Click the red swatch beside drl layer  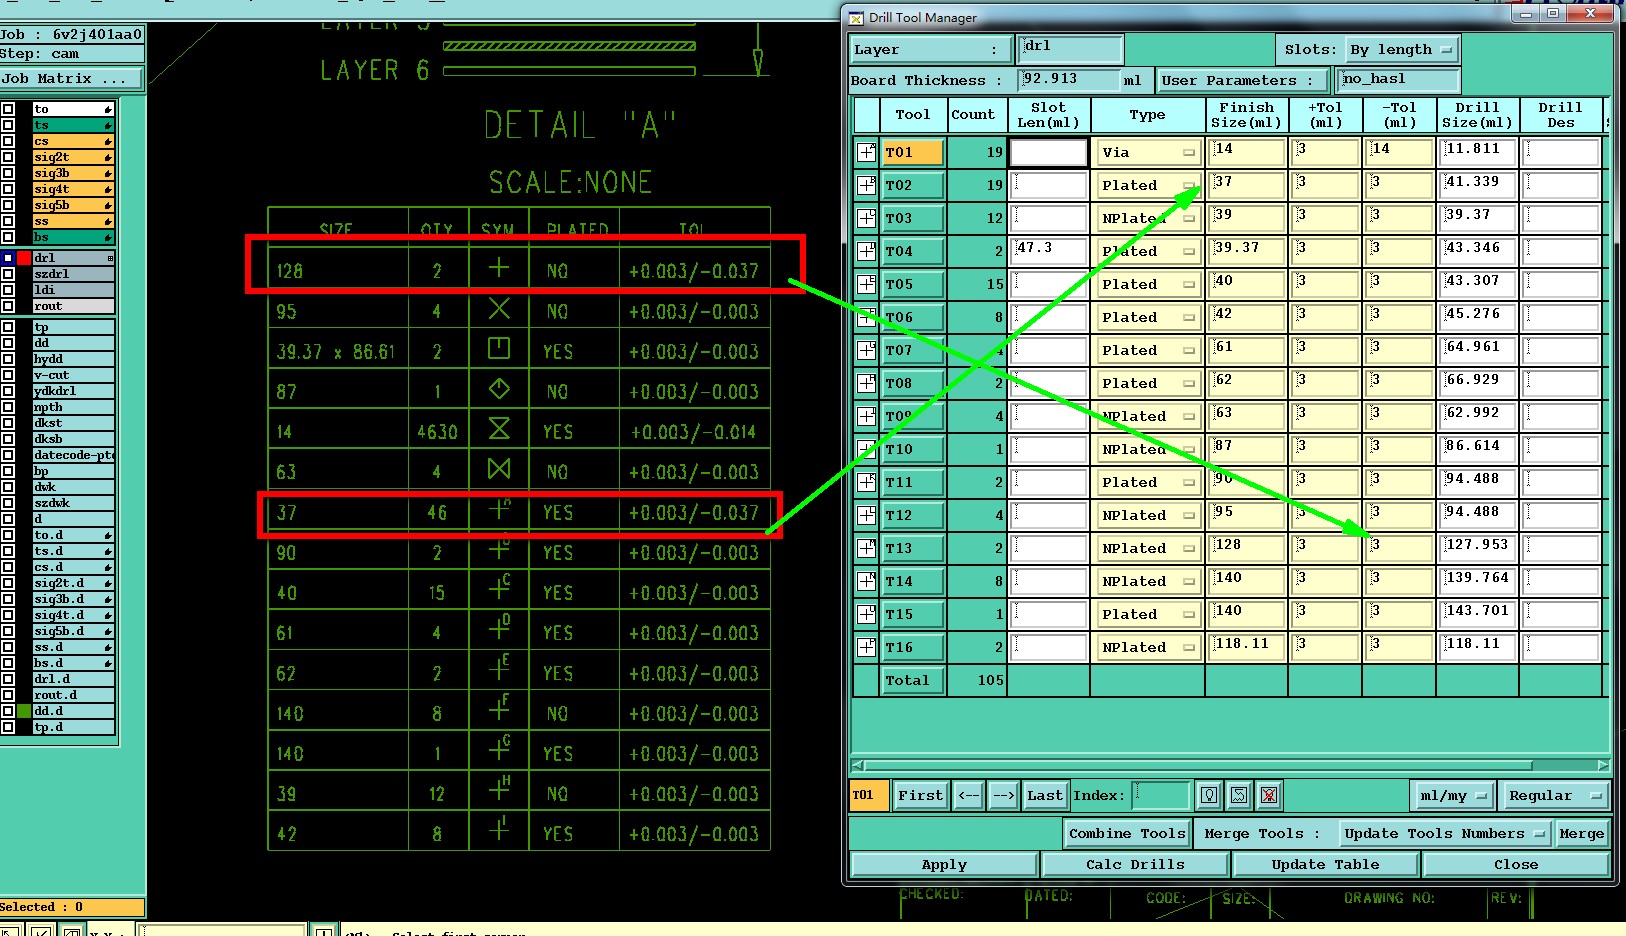point(24,258)
